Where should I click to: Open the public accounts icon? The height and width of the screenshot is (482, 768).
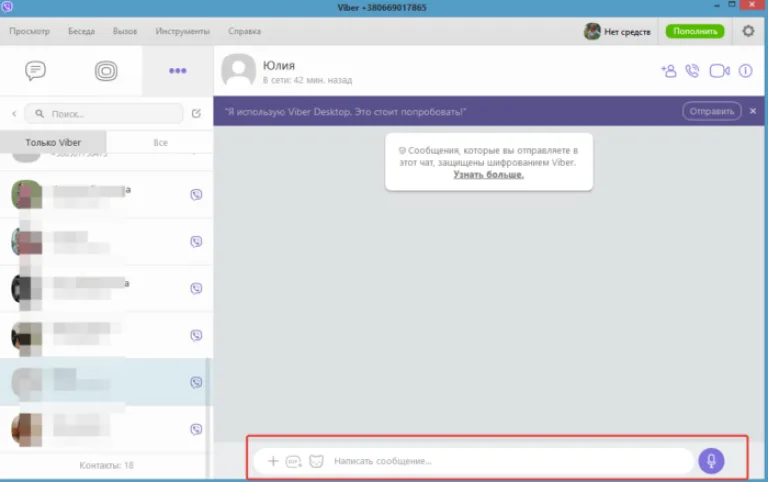coord(106,71)
